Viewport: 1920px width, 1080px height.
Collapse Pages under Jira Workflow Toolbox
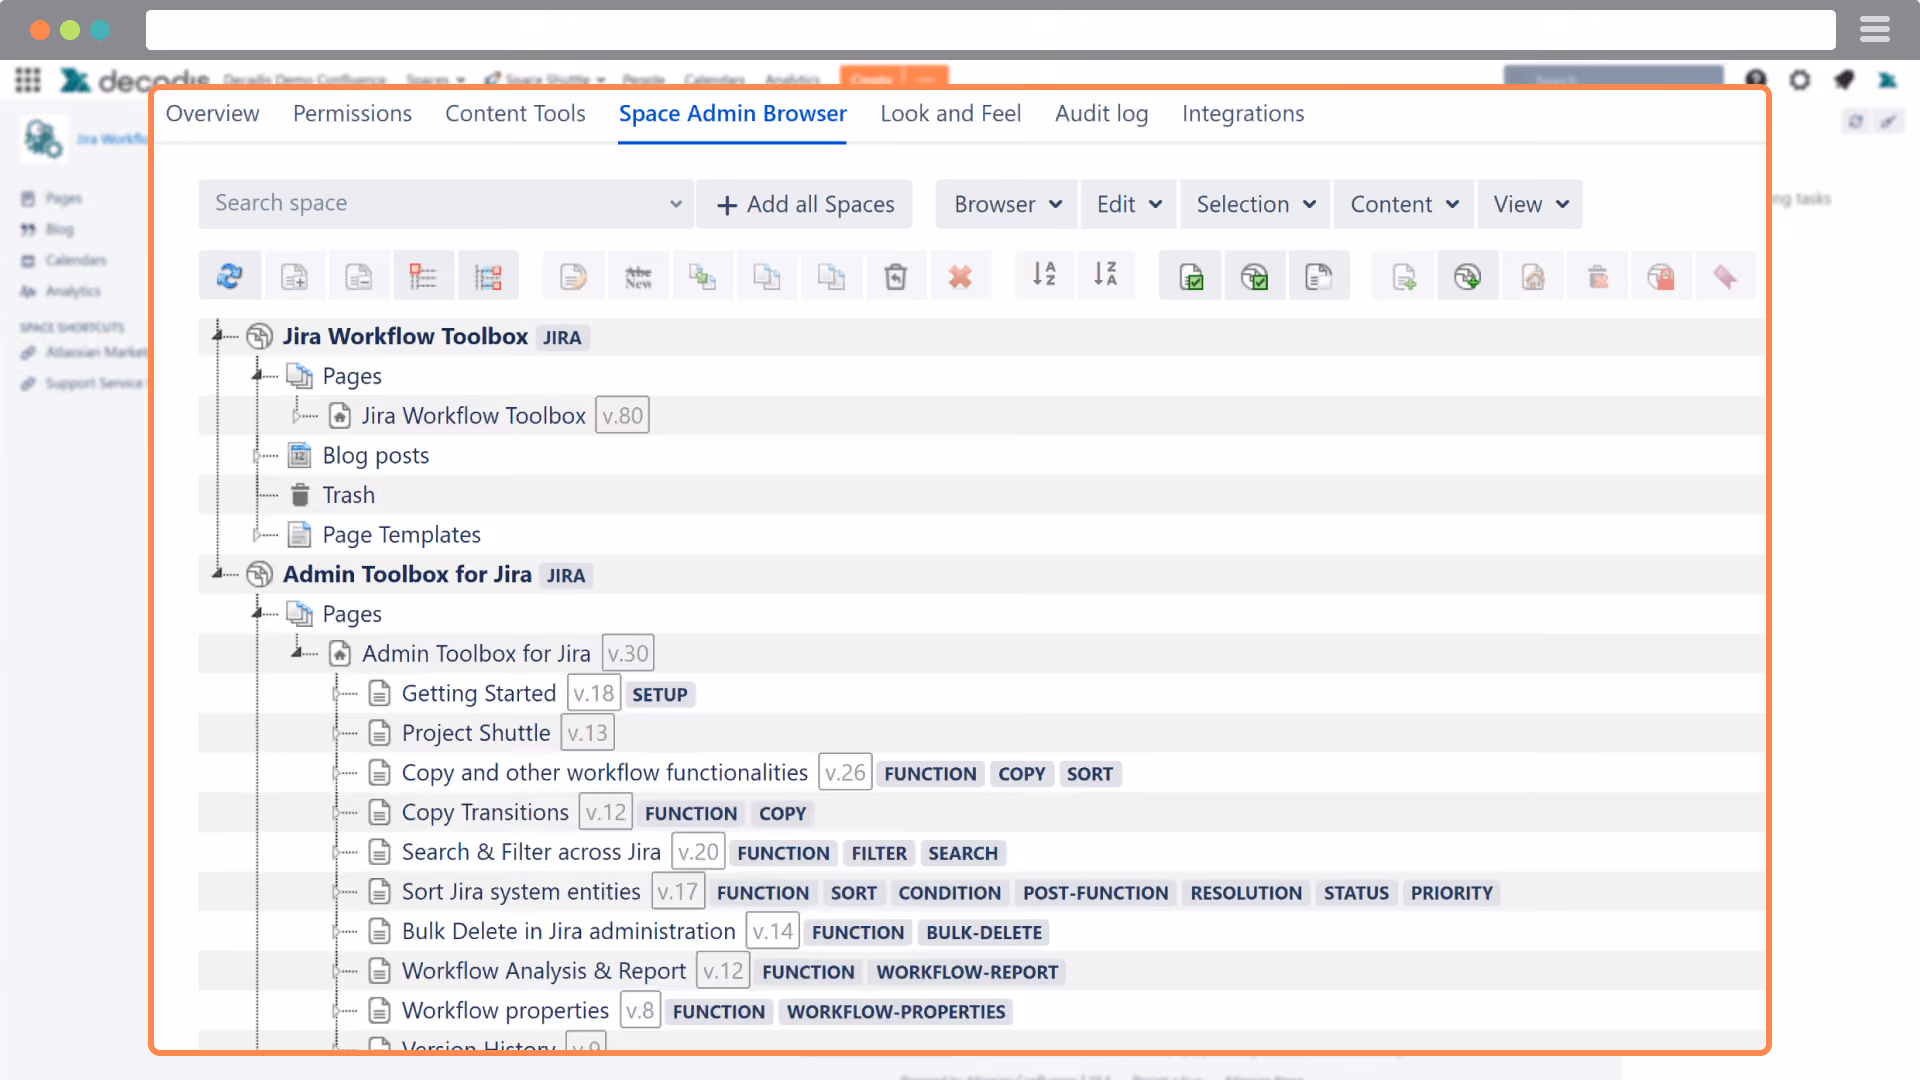257,375
